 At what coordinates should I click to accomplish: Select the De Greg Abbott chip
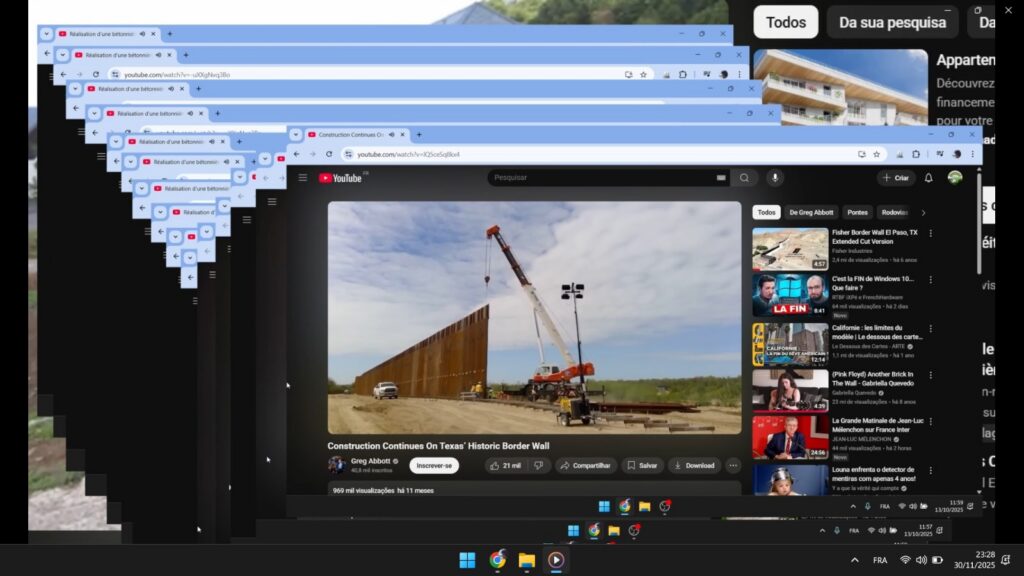pos(813,212)
